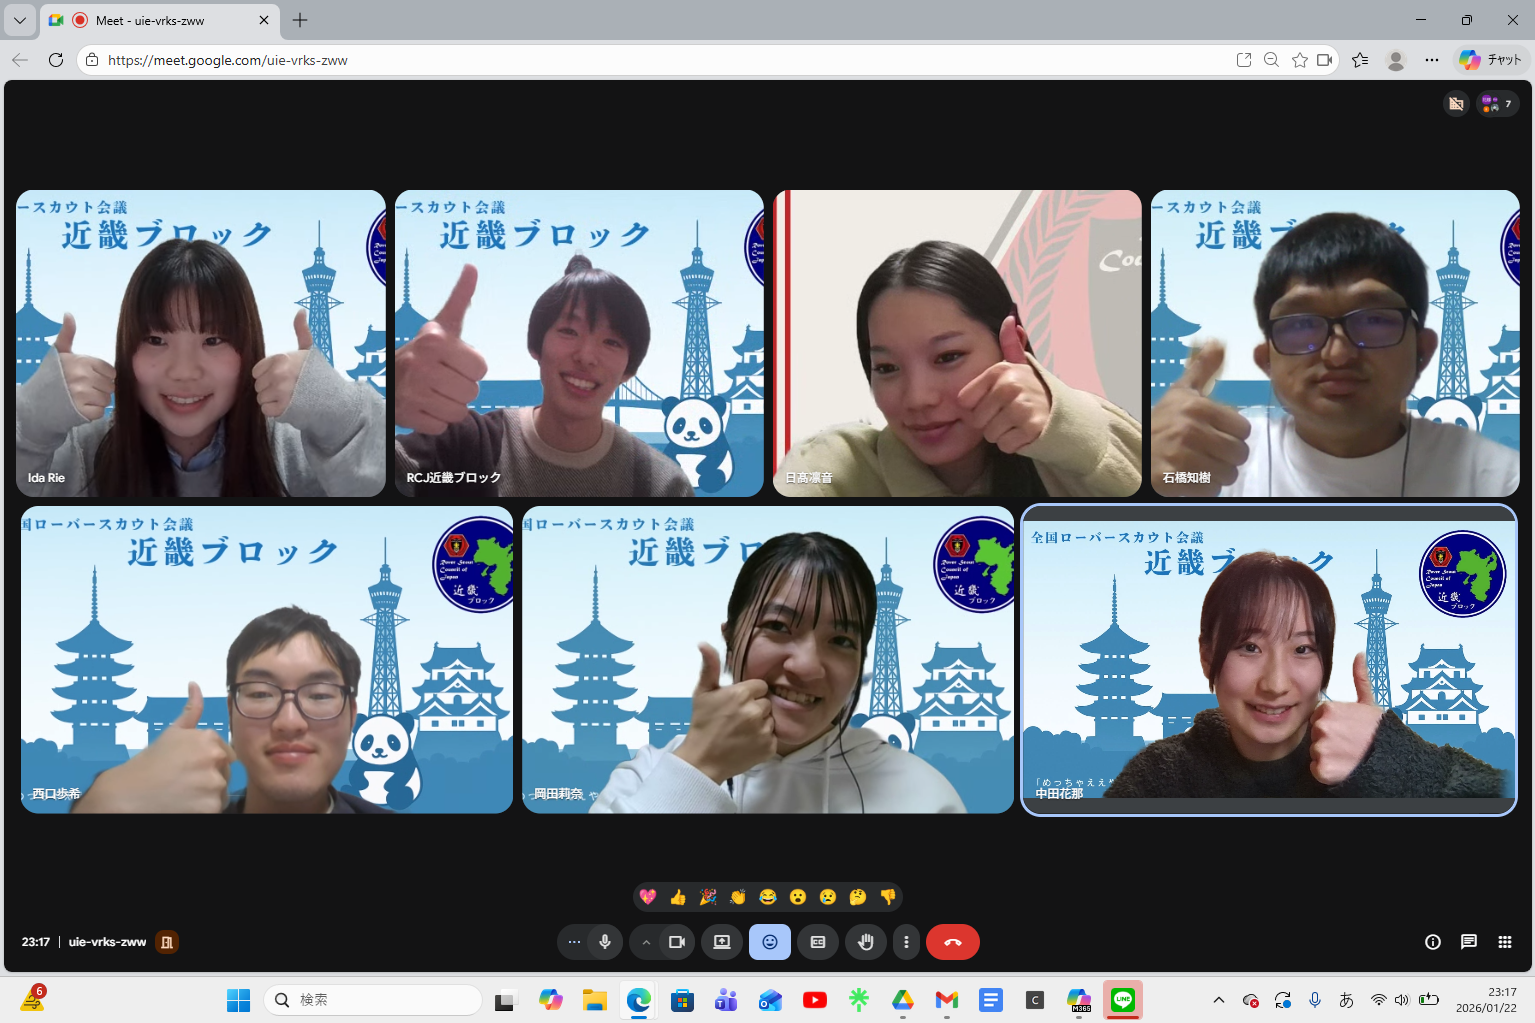Raise your hand in the meeting
Image resolution: width=1535 pixels, height=1023 pixels.
click(x=866, y=942)
